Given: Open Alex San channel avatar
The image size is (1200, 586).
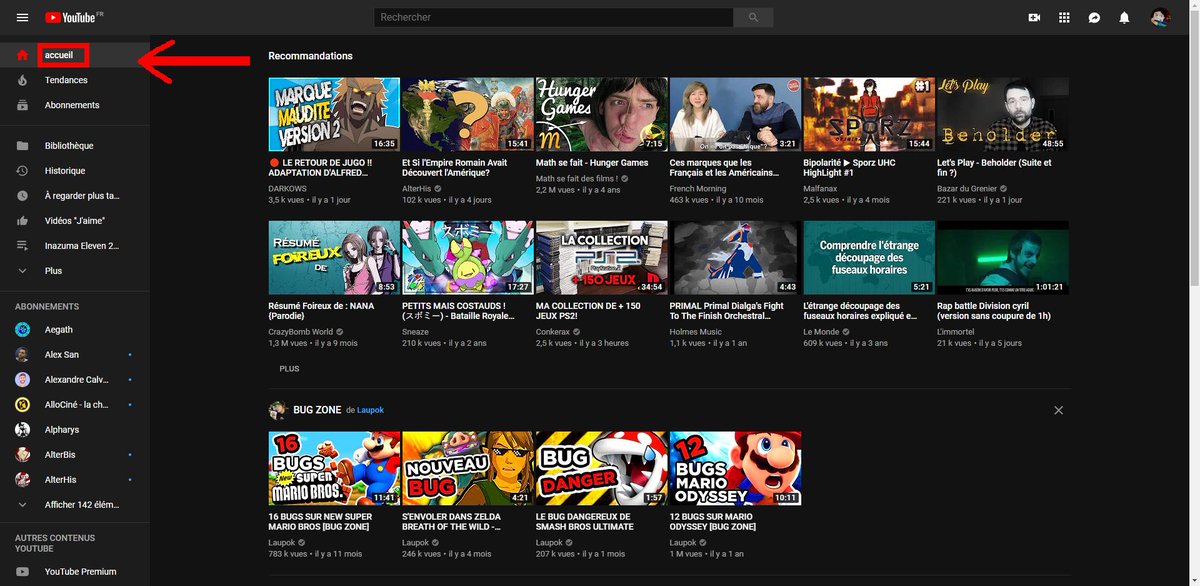Looking at the screenshot, I should tap(22, 354).
